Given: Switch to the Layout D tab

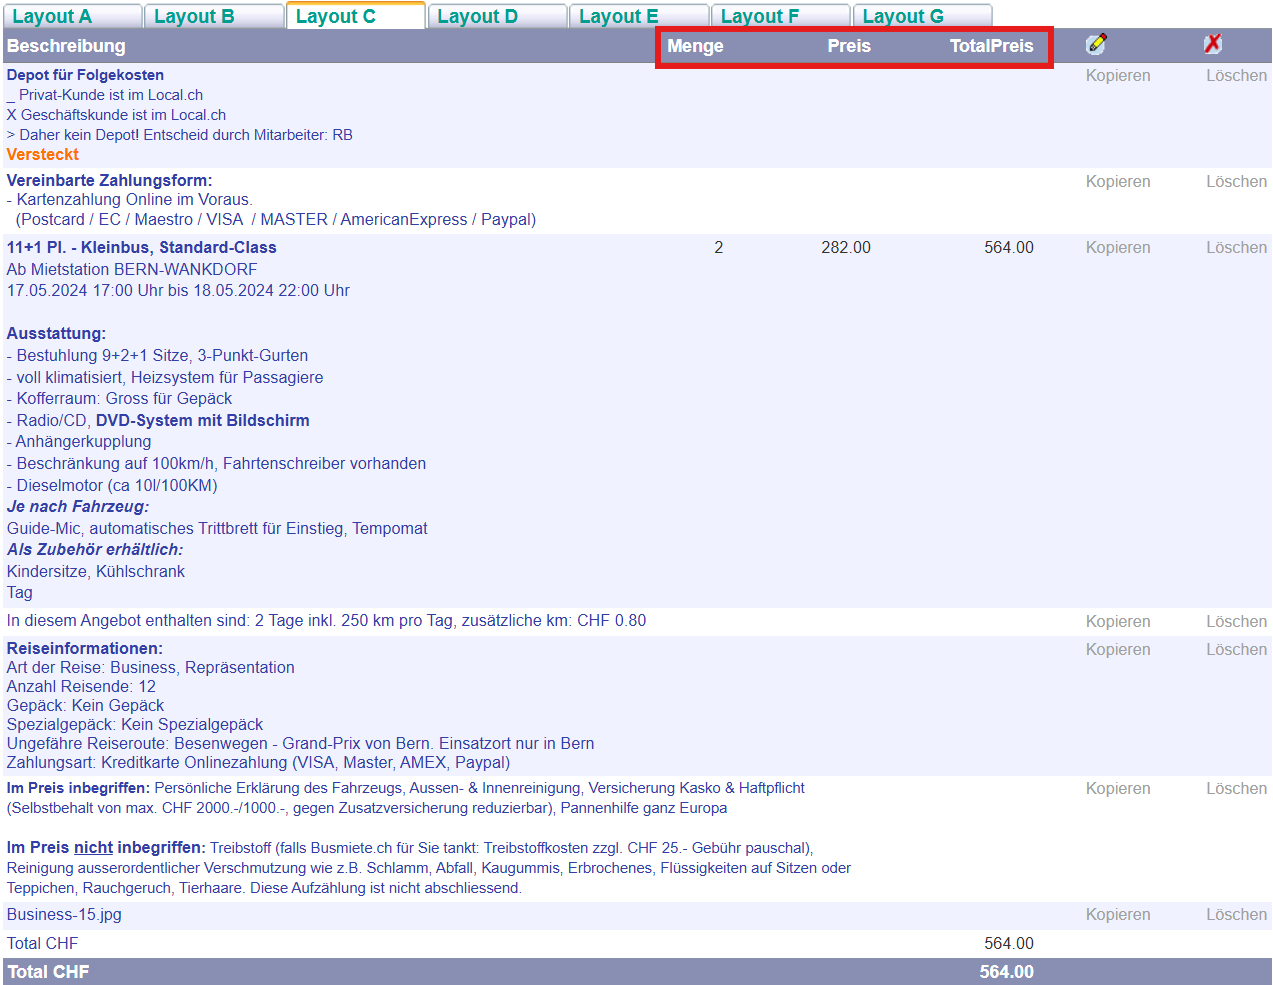Looking at the screenshot, I should tap(497, 16).
